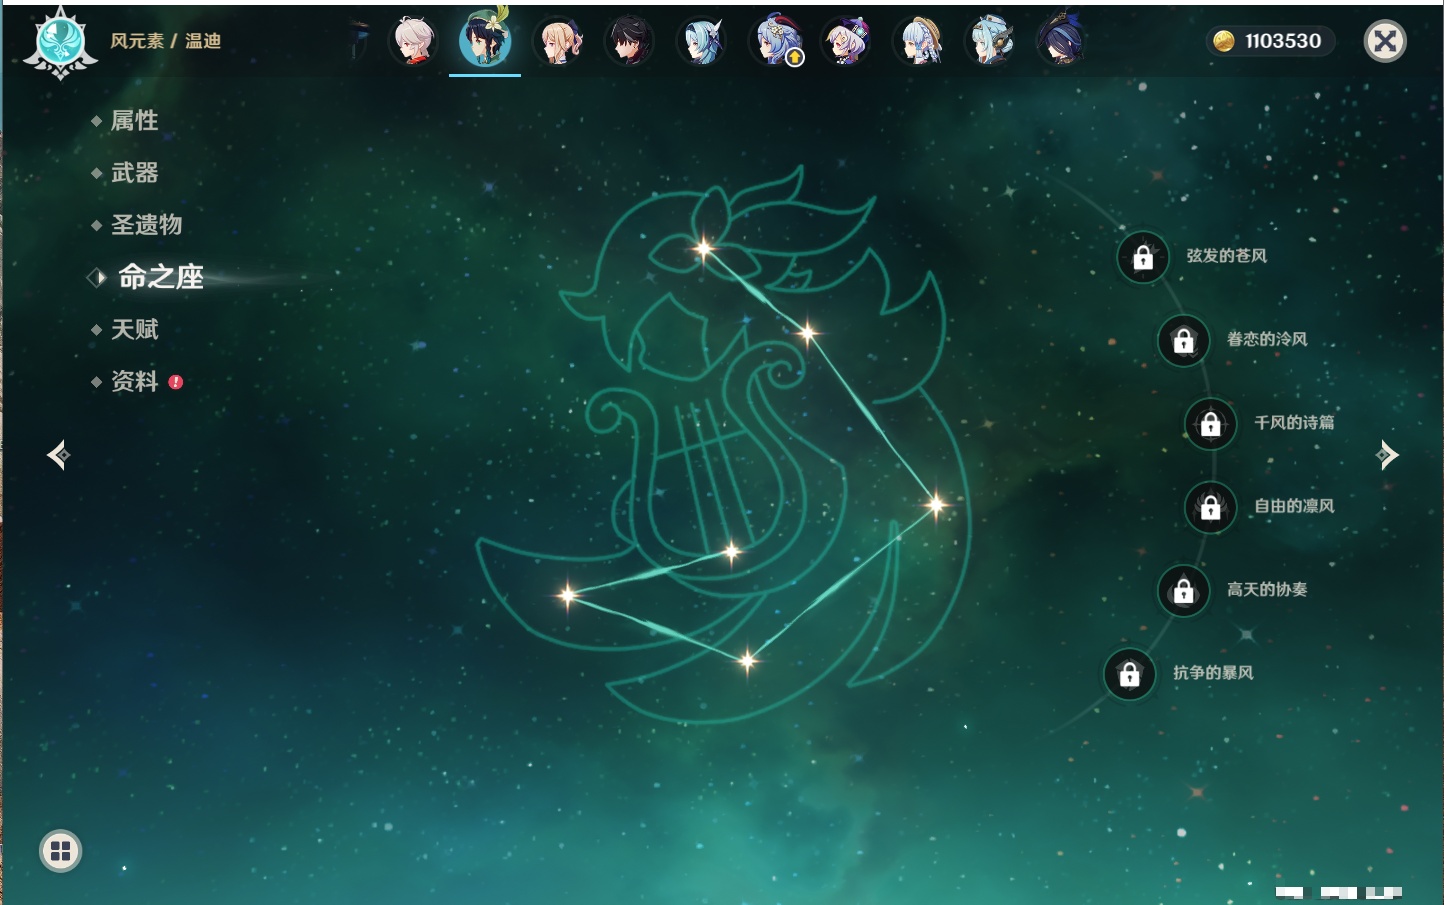Click the Mora coin icon
Viewport: 1444px width, 905px height.
1223,41
